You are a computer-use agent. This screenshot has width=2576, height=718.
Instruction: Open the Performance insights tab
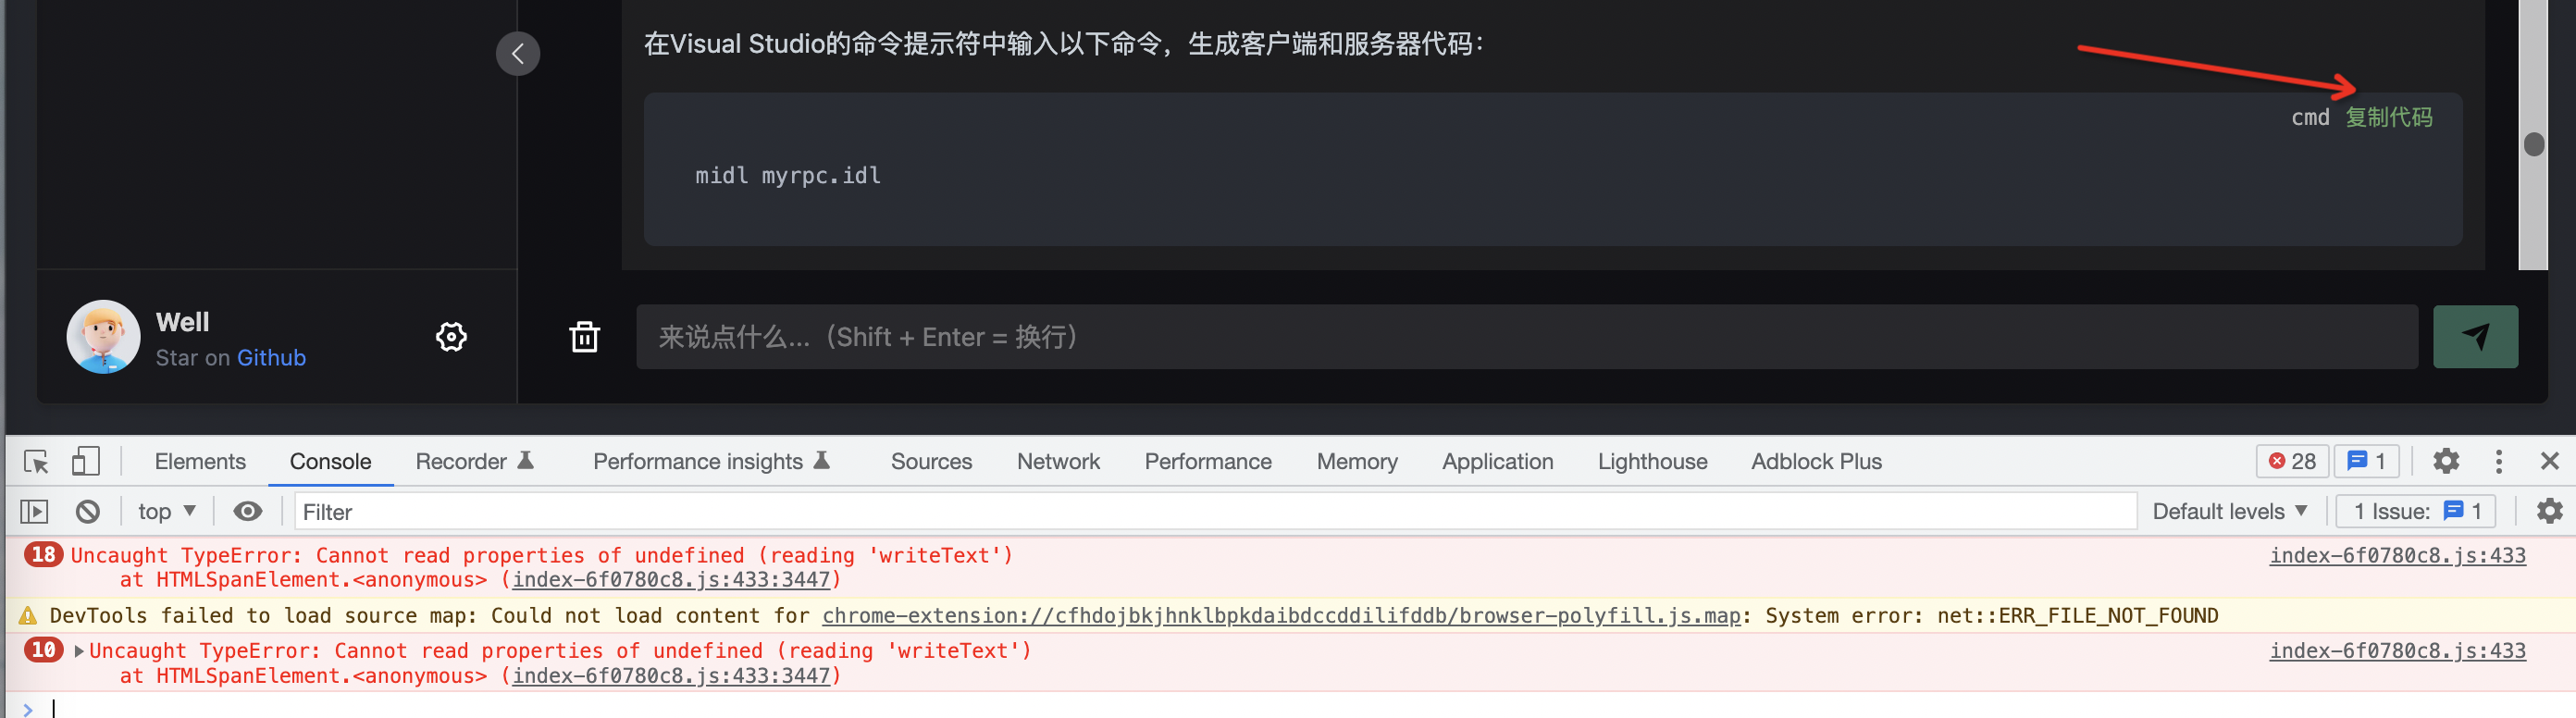coord(711,461)
